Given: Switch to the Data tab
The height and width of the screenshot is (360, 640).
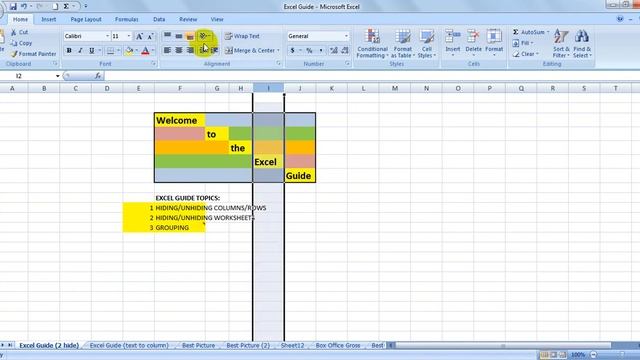Looking at the screenshot, I should pos(159,19).
